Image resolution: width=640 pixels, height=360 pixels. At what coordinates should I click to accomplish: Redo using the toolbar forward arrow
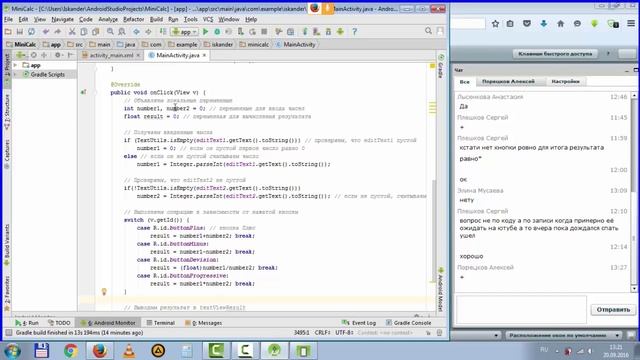point(58,31)
